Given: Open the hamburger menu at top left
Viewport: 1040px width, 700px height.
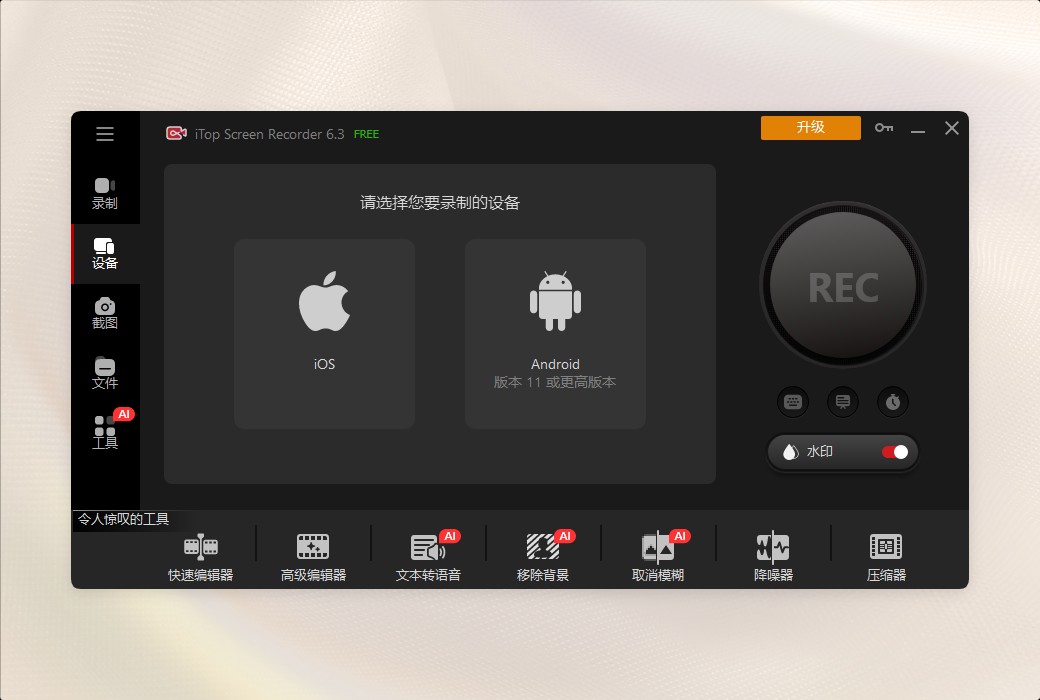Looking at the screenshot, I should click(105, 134).
